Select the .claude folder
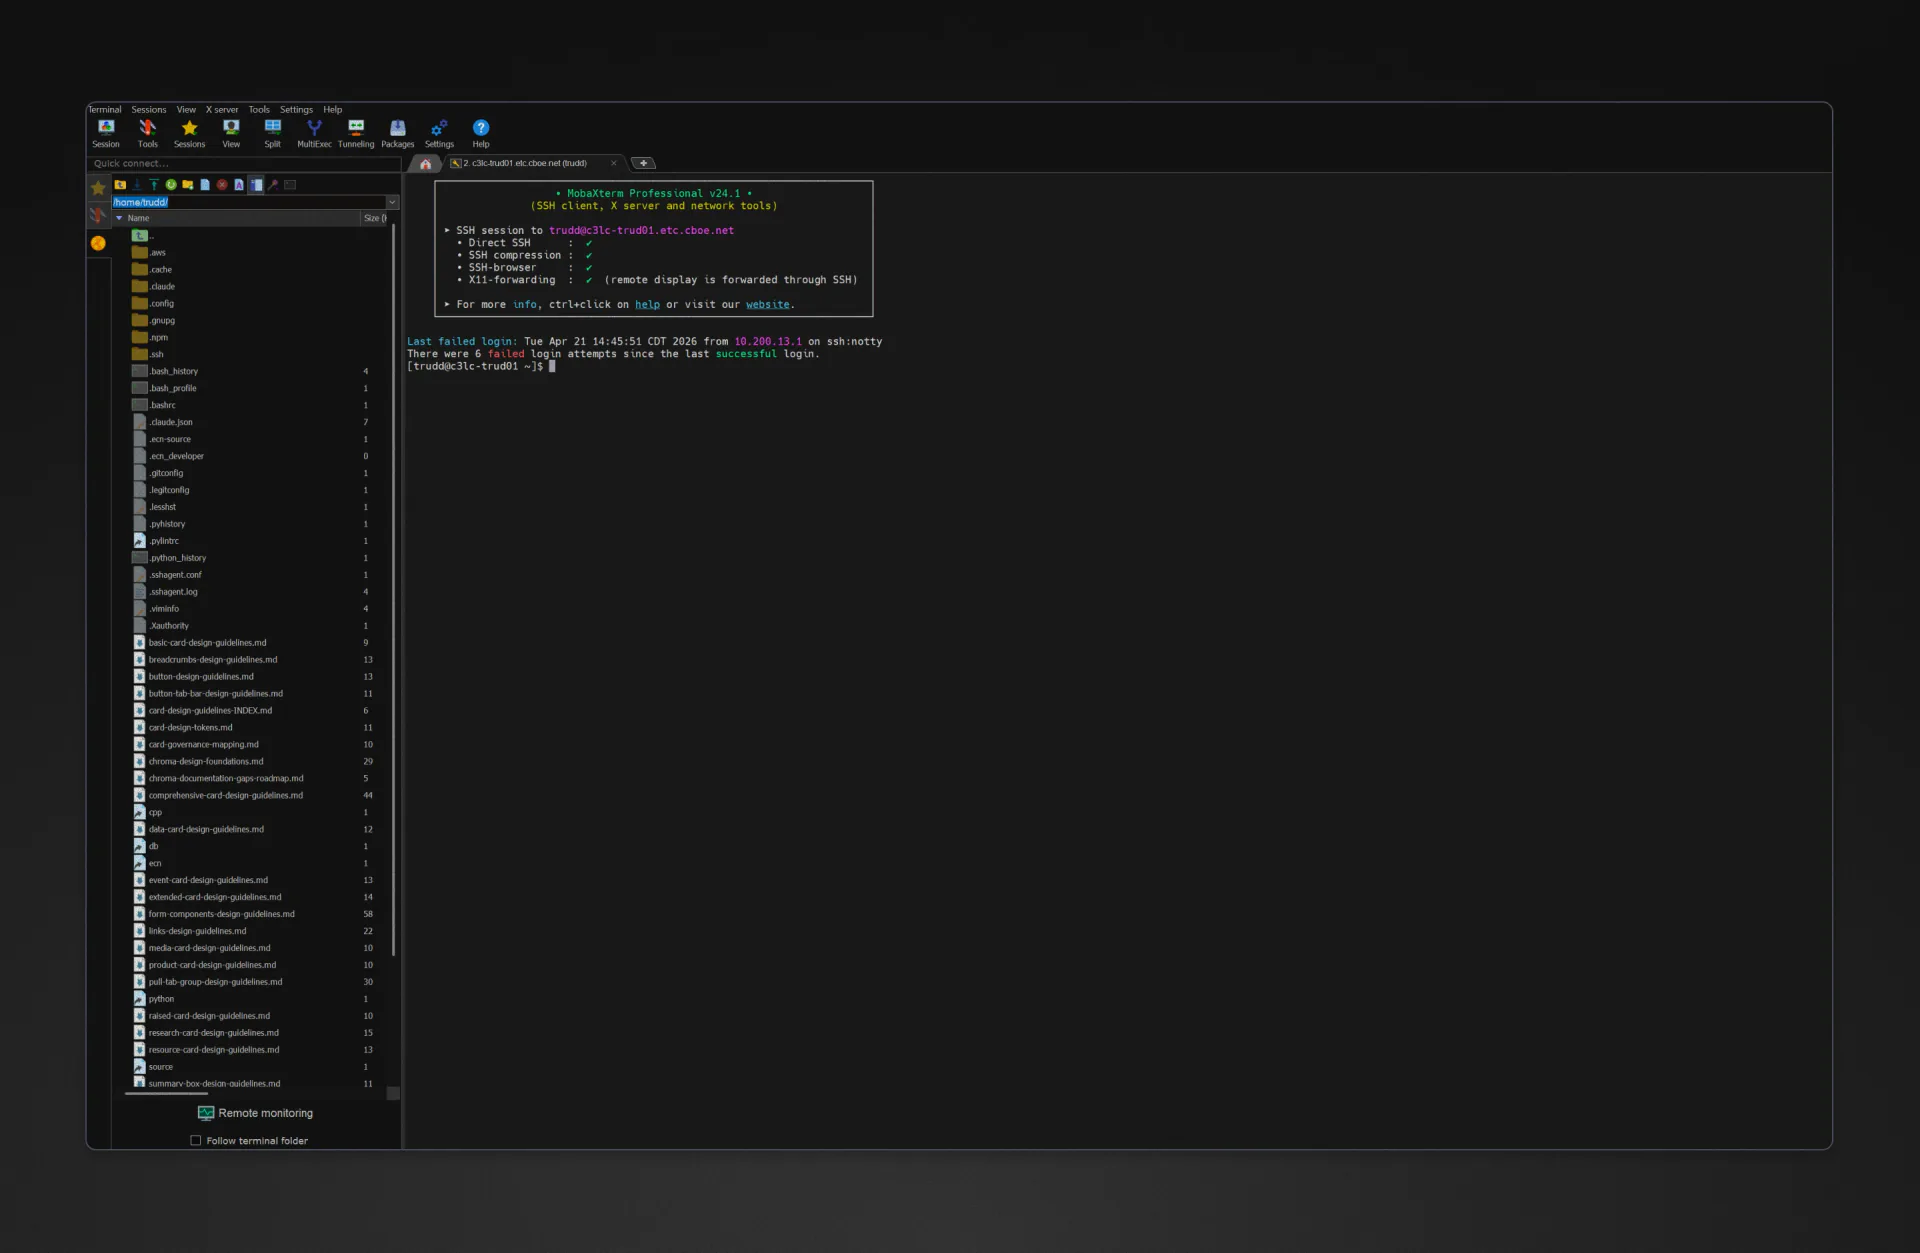Screen dimensions: 1920x1253 (x=153, y=287)
